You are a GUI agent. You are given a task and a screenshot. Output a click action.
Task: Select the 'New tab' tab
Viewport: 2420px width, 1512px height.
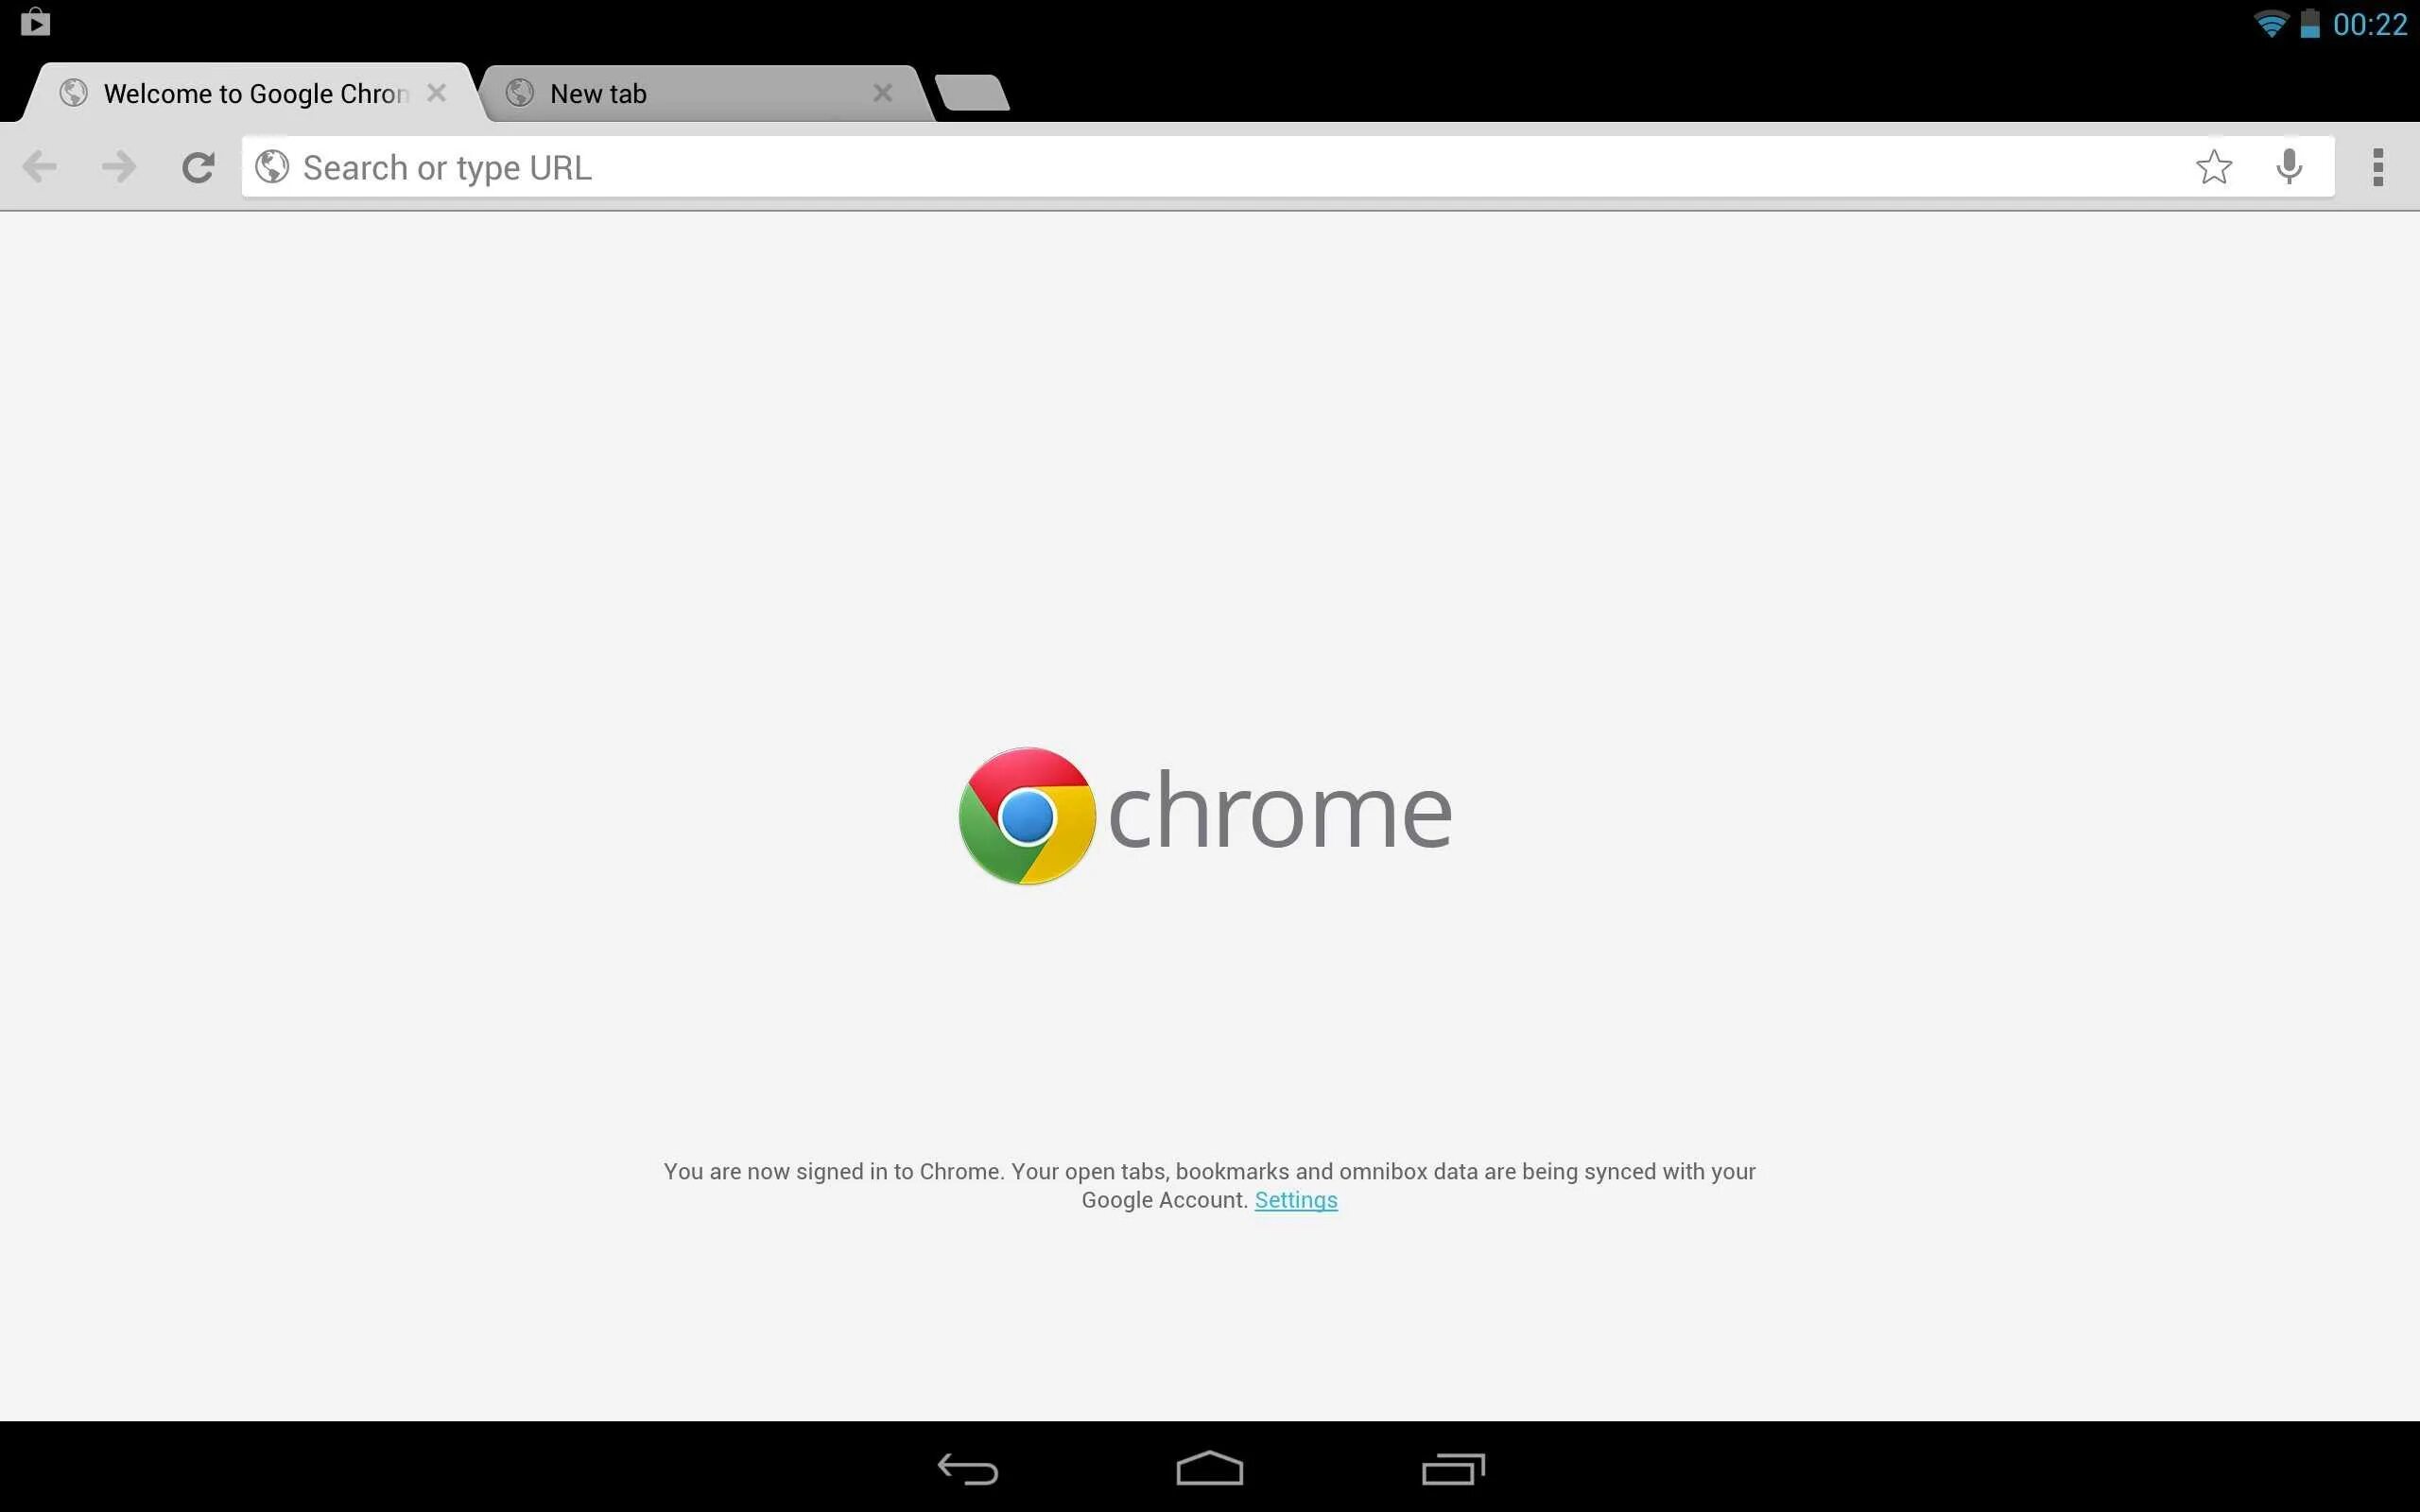click(x=697, y=93)
